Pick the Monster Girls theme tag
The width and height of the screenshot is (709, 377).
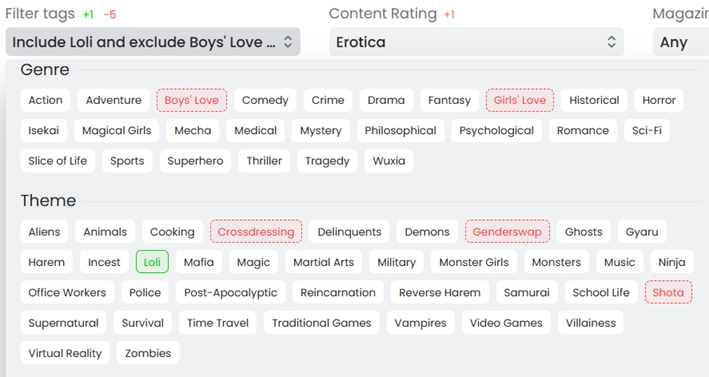[474, 262]
